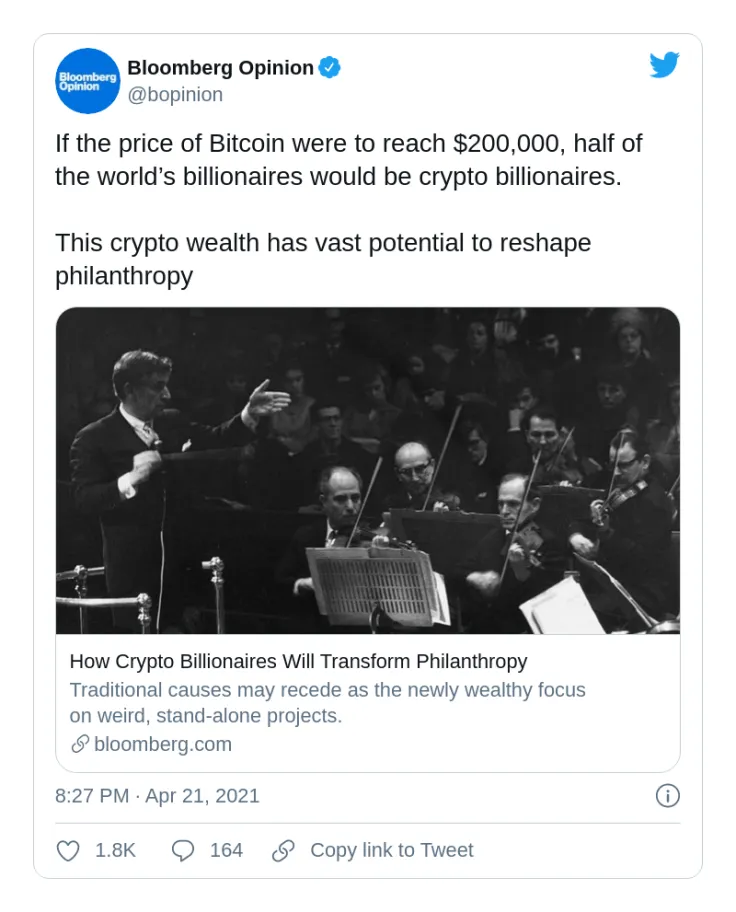Viewport: 736px width, 912px height.
Task: Click the Bloomberg Opinion profile avatar
Action: [88, 81]
